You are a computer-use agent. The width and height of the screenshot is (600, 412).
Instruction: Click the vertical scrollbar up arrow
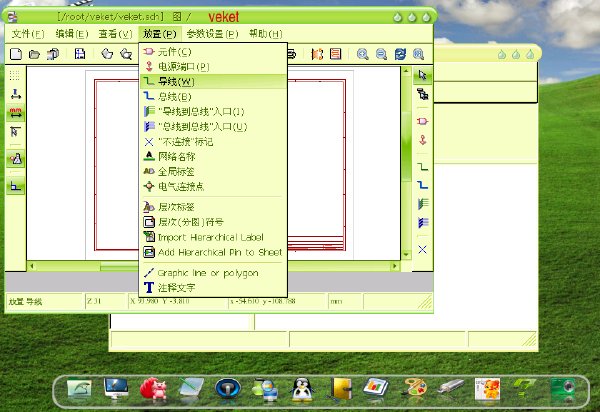406,71
